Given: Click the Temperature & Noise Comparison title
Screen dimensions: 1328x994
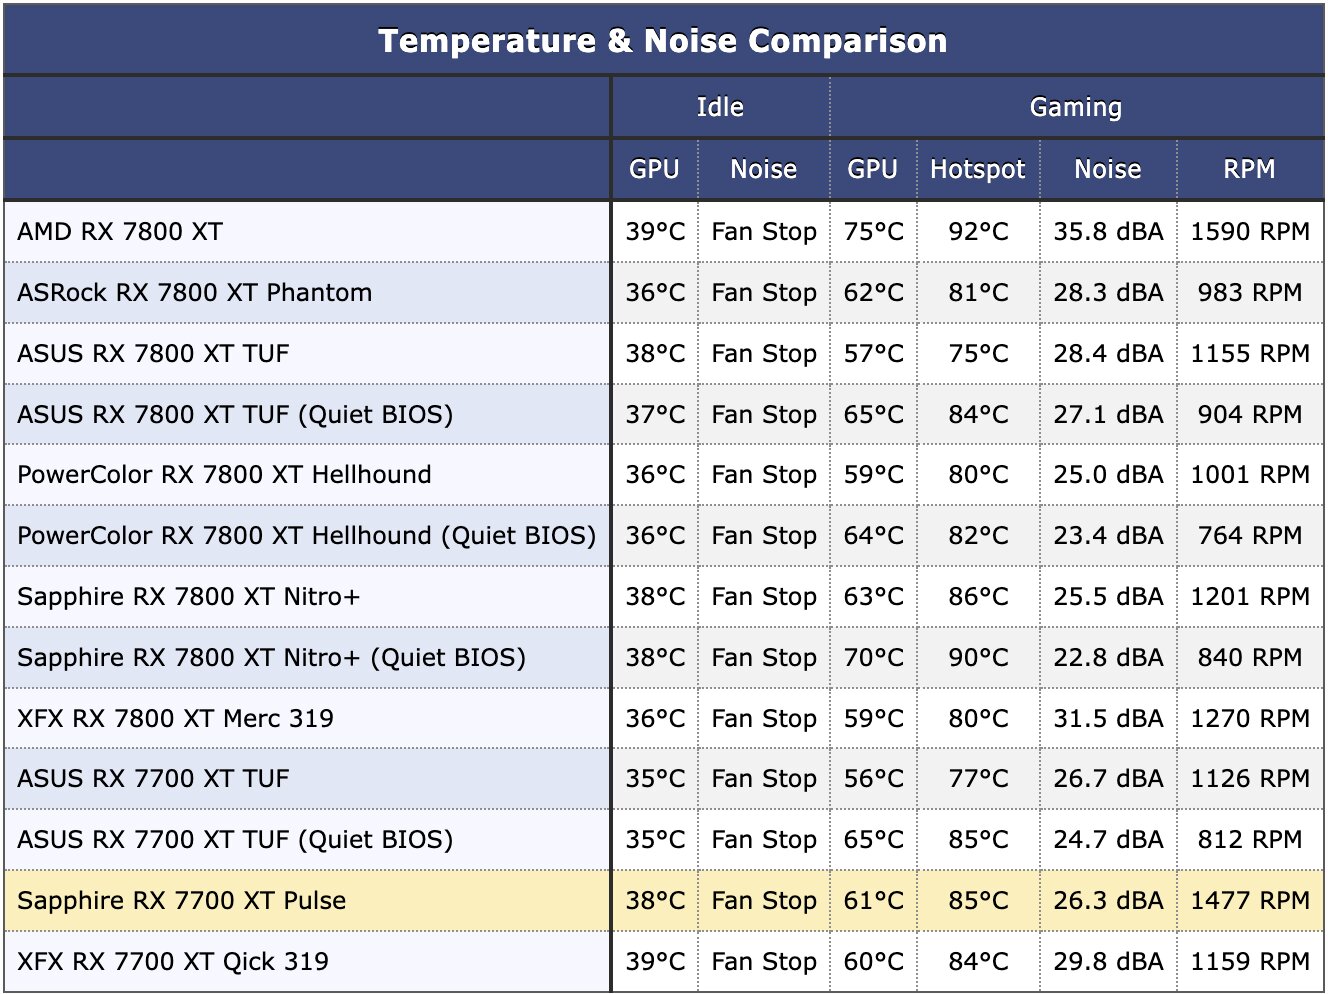Looking at the screenshot, I should pyautogui.click(x=663, y=41).
